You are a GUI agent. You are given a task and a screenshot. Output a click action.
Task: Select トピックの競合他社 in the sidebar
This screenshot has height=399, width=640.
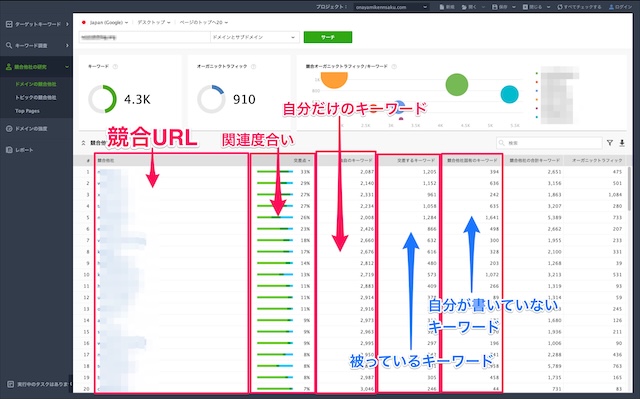36,98
